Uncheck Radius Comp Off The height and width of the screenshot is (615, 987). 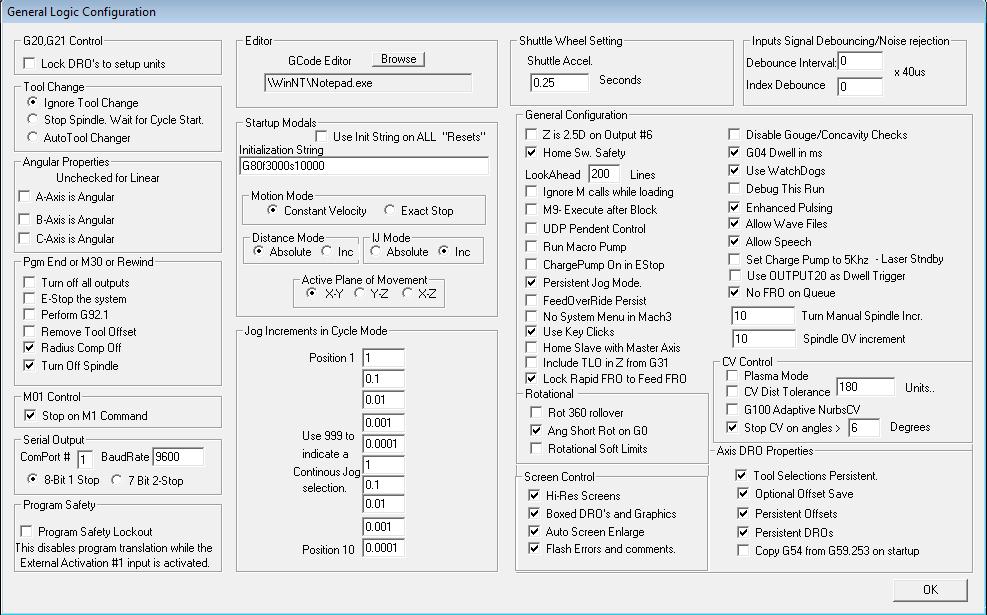[x=29, y=347]
